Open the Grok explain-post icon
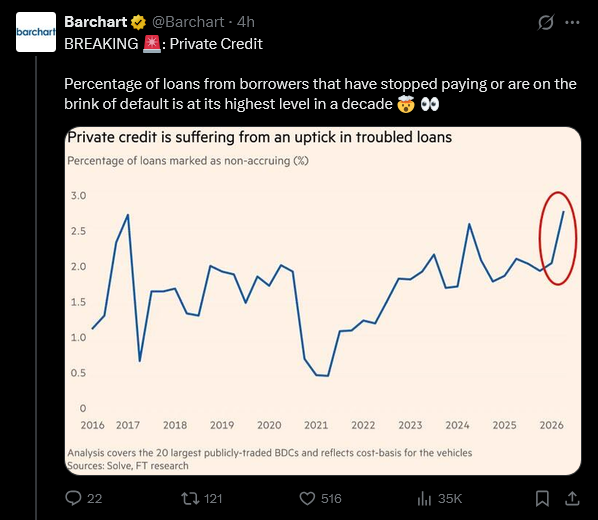The width and height of the screenshot is (598, 520). click(545, 23)
